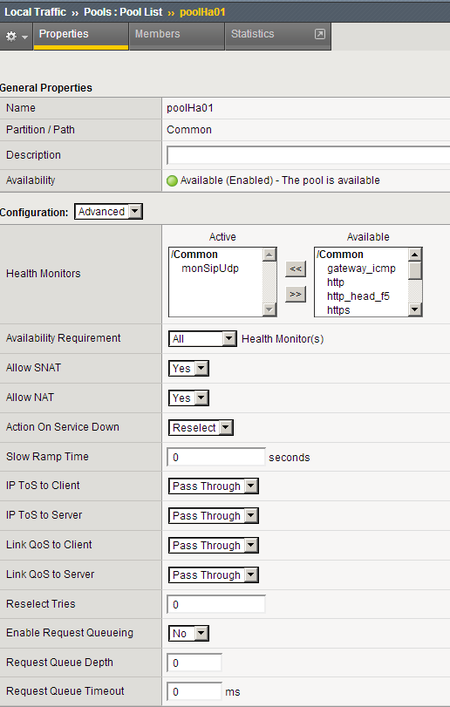Open the Availability Requirement dropdown
450x707 pixels.
[x=202, y=339]
